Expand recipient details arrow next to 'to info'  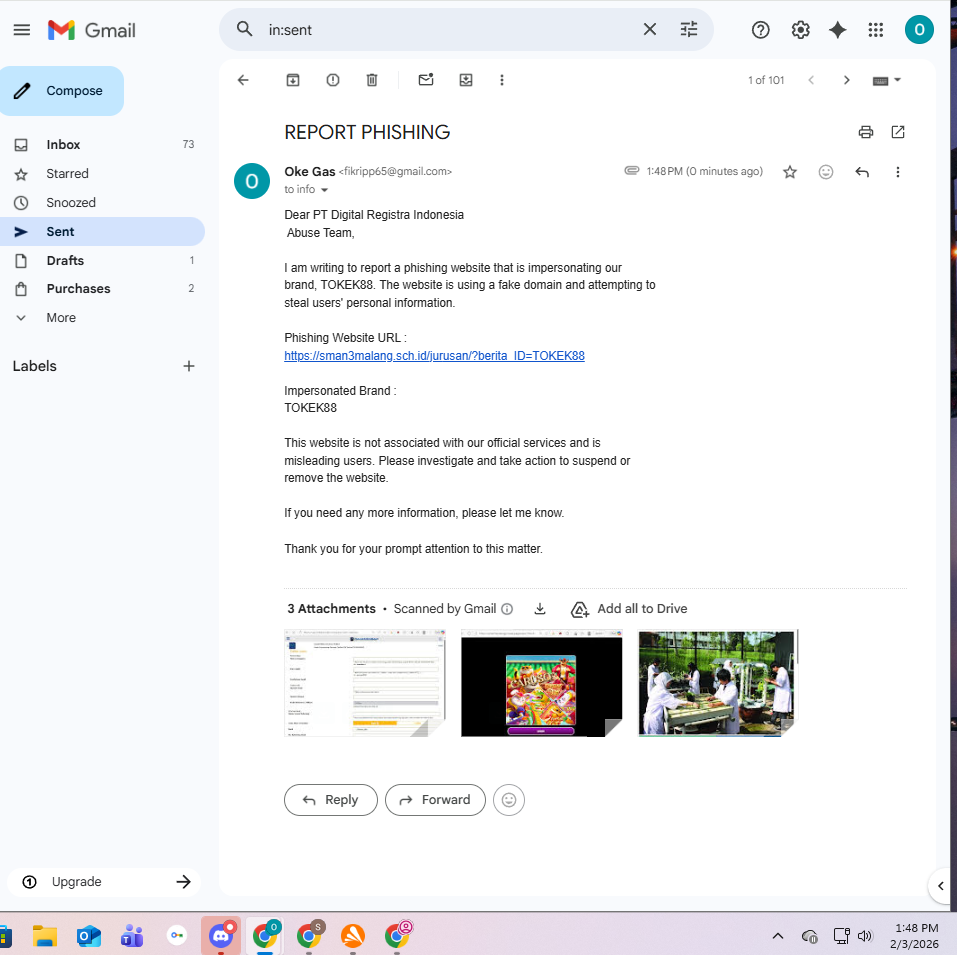coord(325,190)
